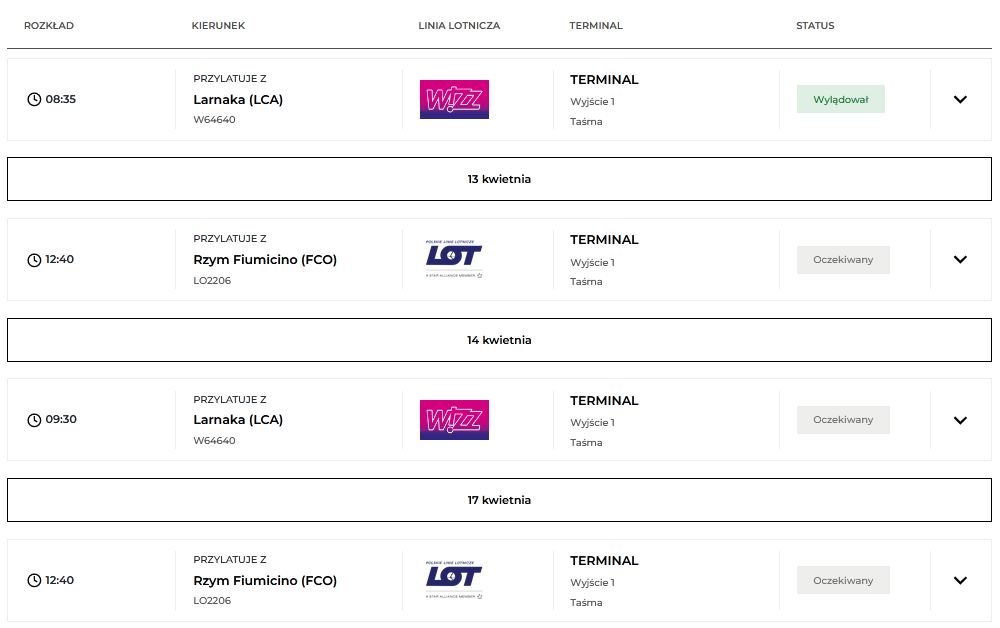The height and width of the screenshot is (628, 1000).
Task: Click Oczekiwany status of 09:30 Larnaka flight
Action: 843,420
